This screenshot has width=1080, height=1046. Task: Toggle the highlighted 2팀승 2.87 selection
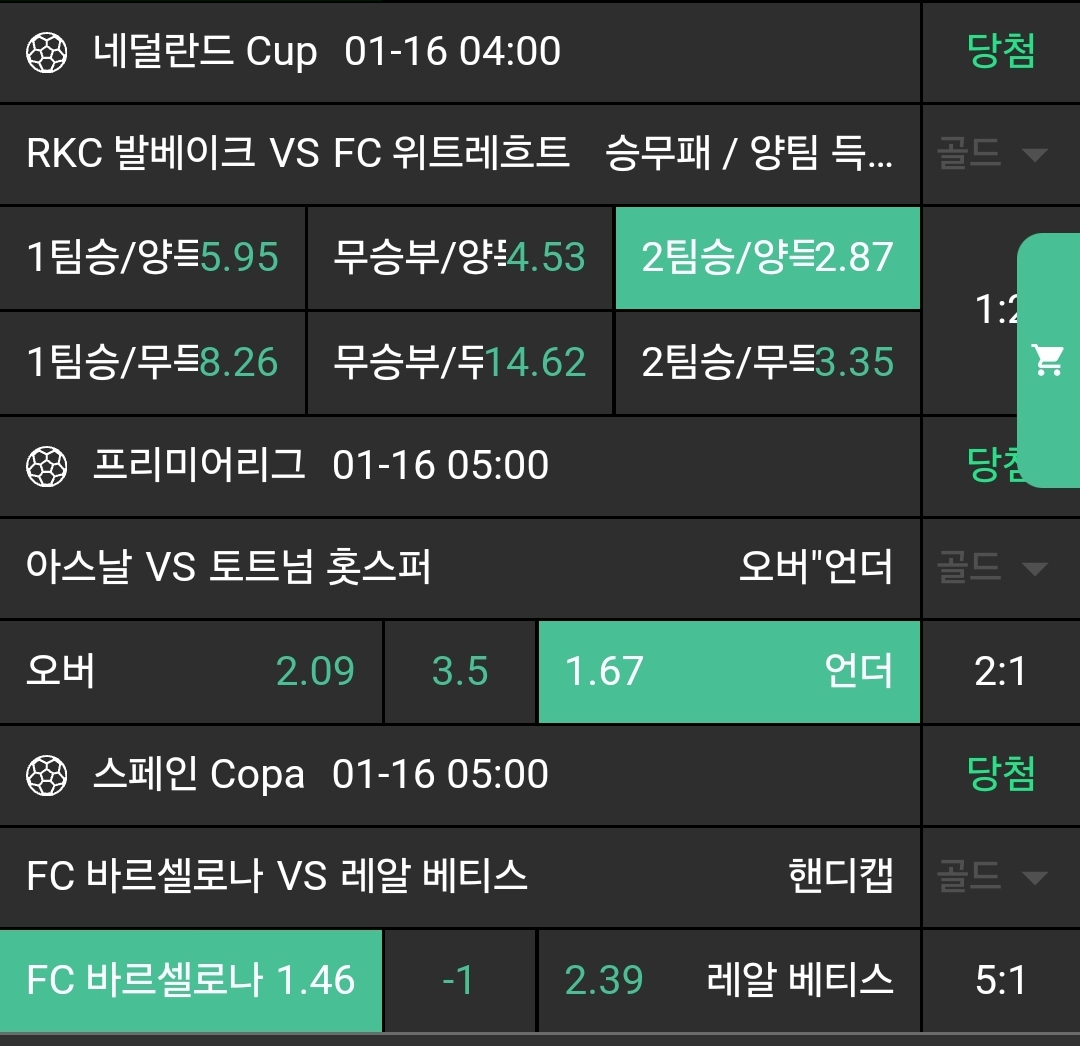(x=767, y=258)
